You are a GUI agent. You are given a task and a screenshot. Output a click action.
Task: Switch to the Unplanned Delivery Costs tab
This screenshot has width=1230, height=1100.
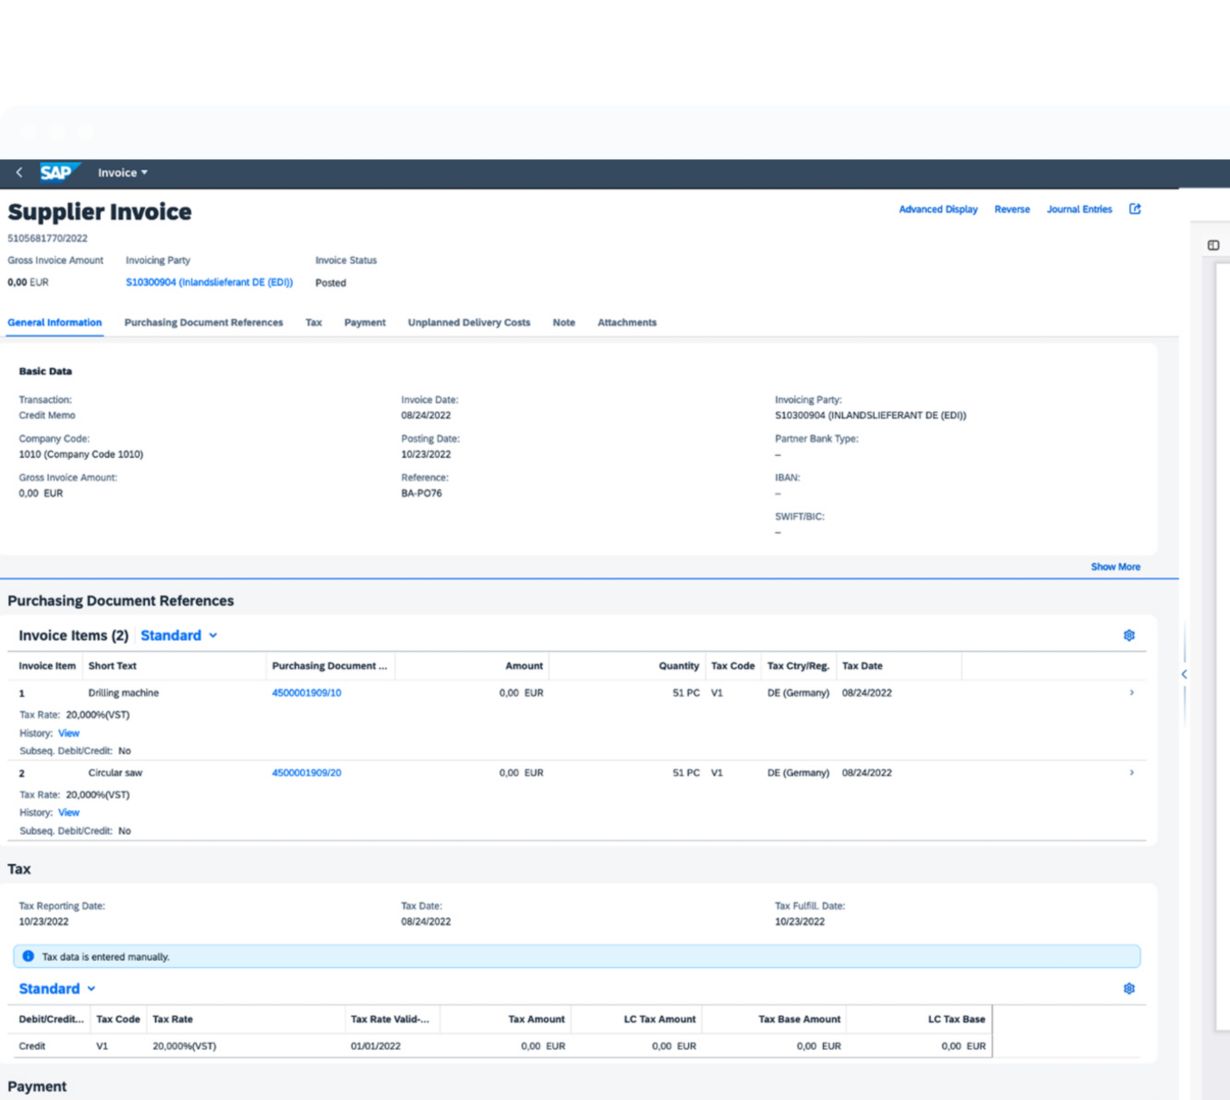pyautogui.click(x=468, y=323)
